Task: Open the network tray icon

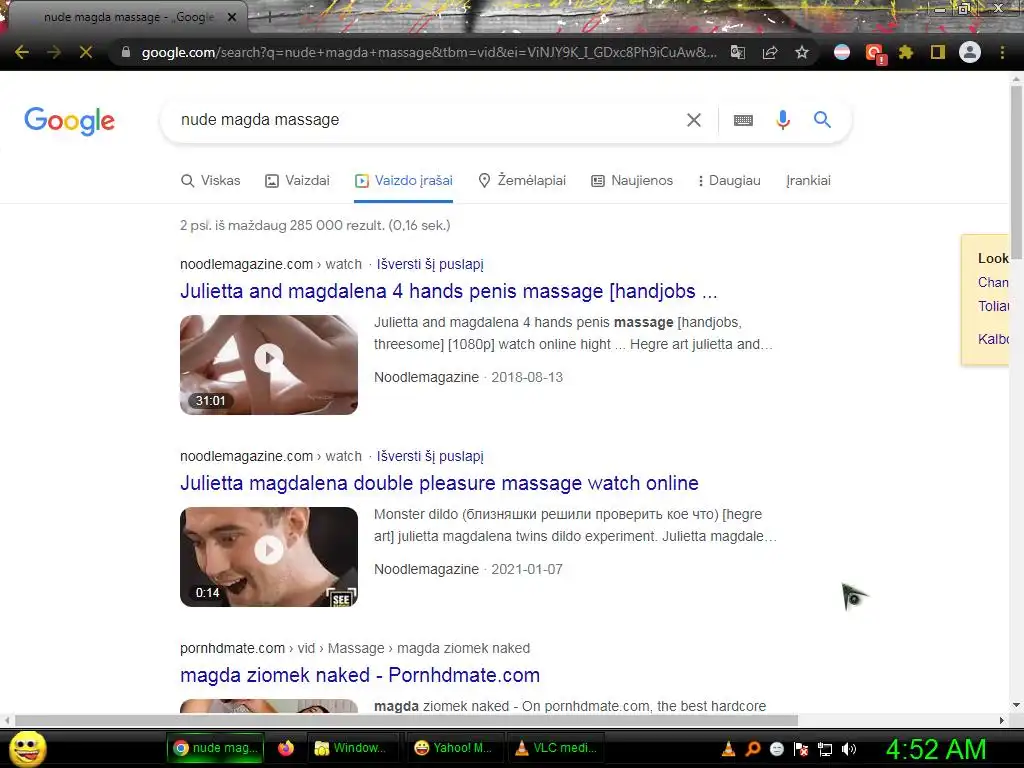Action: [825, 749]
